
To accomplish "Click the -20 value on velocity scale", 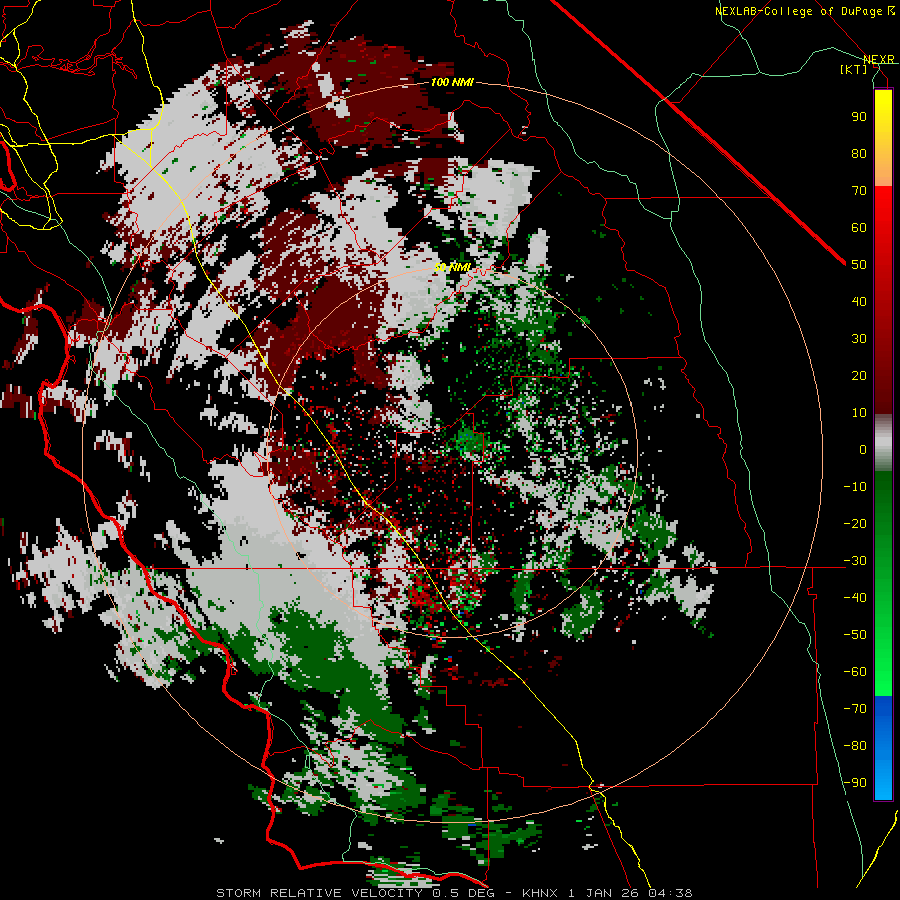I will (x=855, y=523).
